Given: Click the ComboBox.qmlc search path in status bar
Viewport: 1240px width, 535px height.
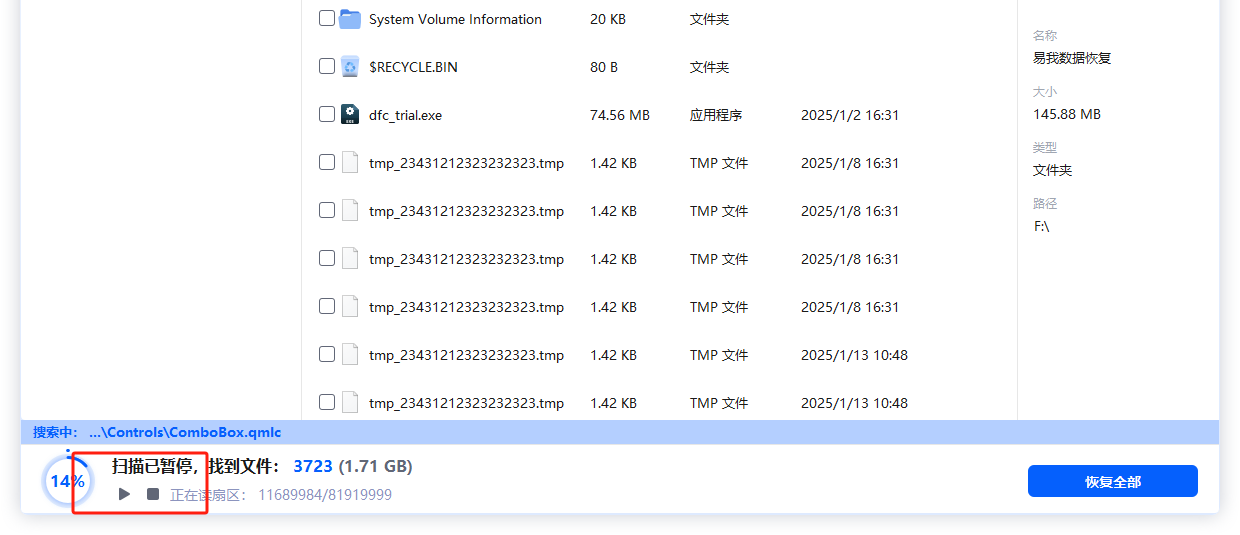Looking at the screenshot, I should coord(185,432).
